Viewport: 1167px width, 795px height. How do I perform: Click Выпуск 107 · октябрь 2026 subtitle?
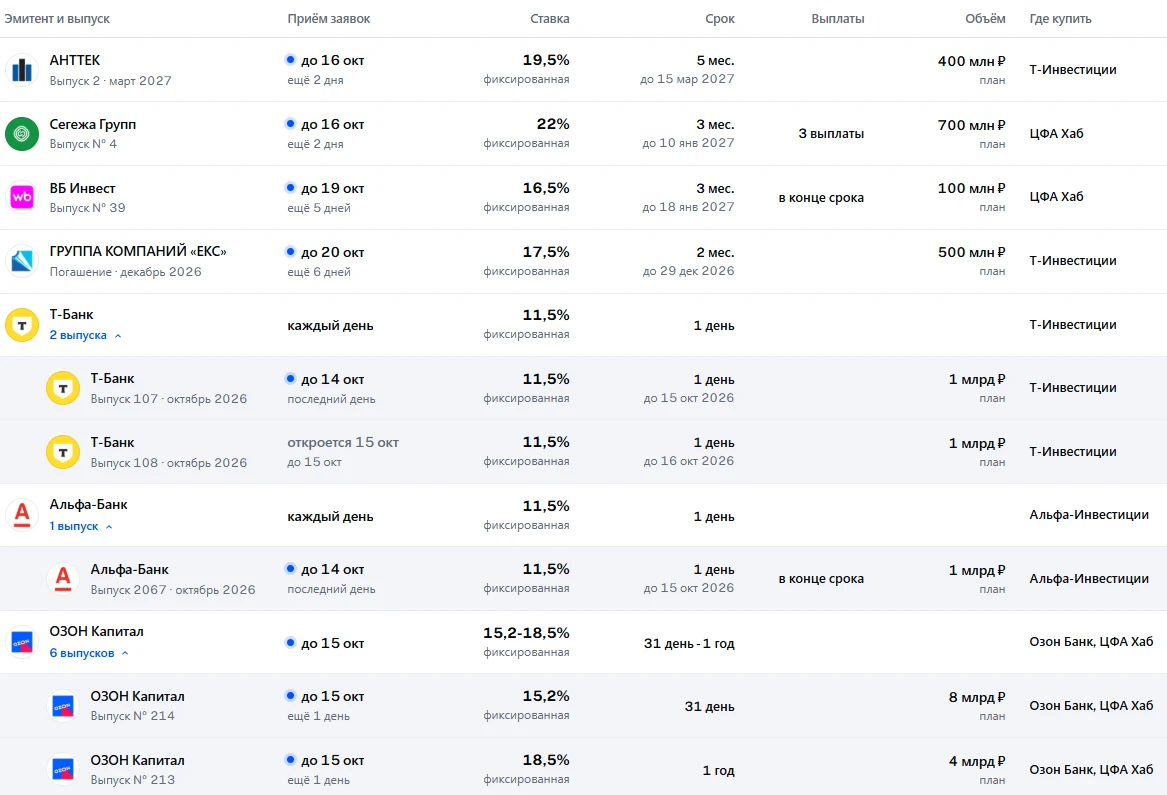tap(169, 399)
